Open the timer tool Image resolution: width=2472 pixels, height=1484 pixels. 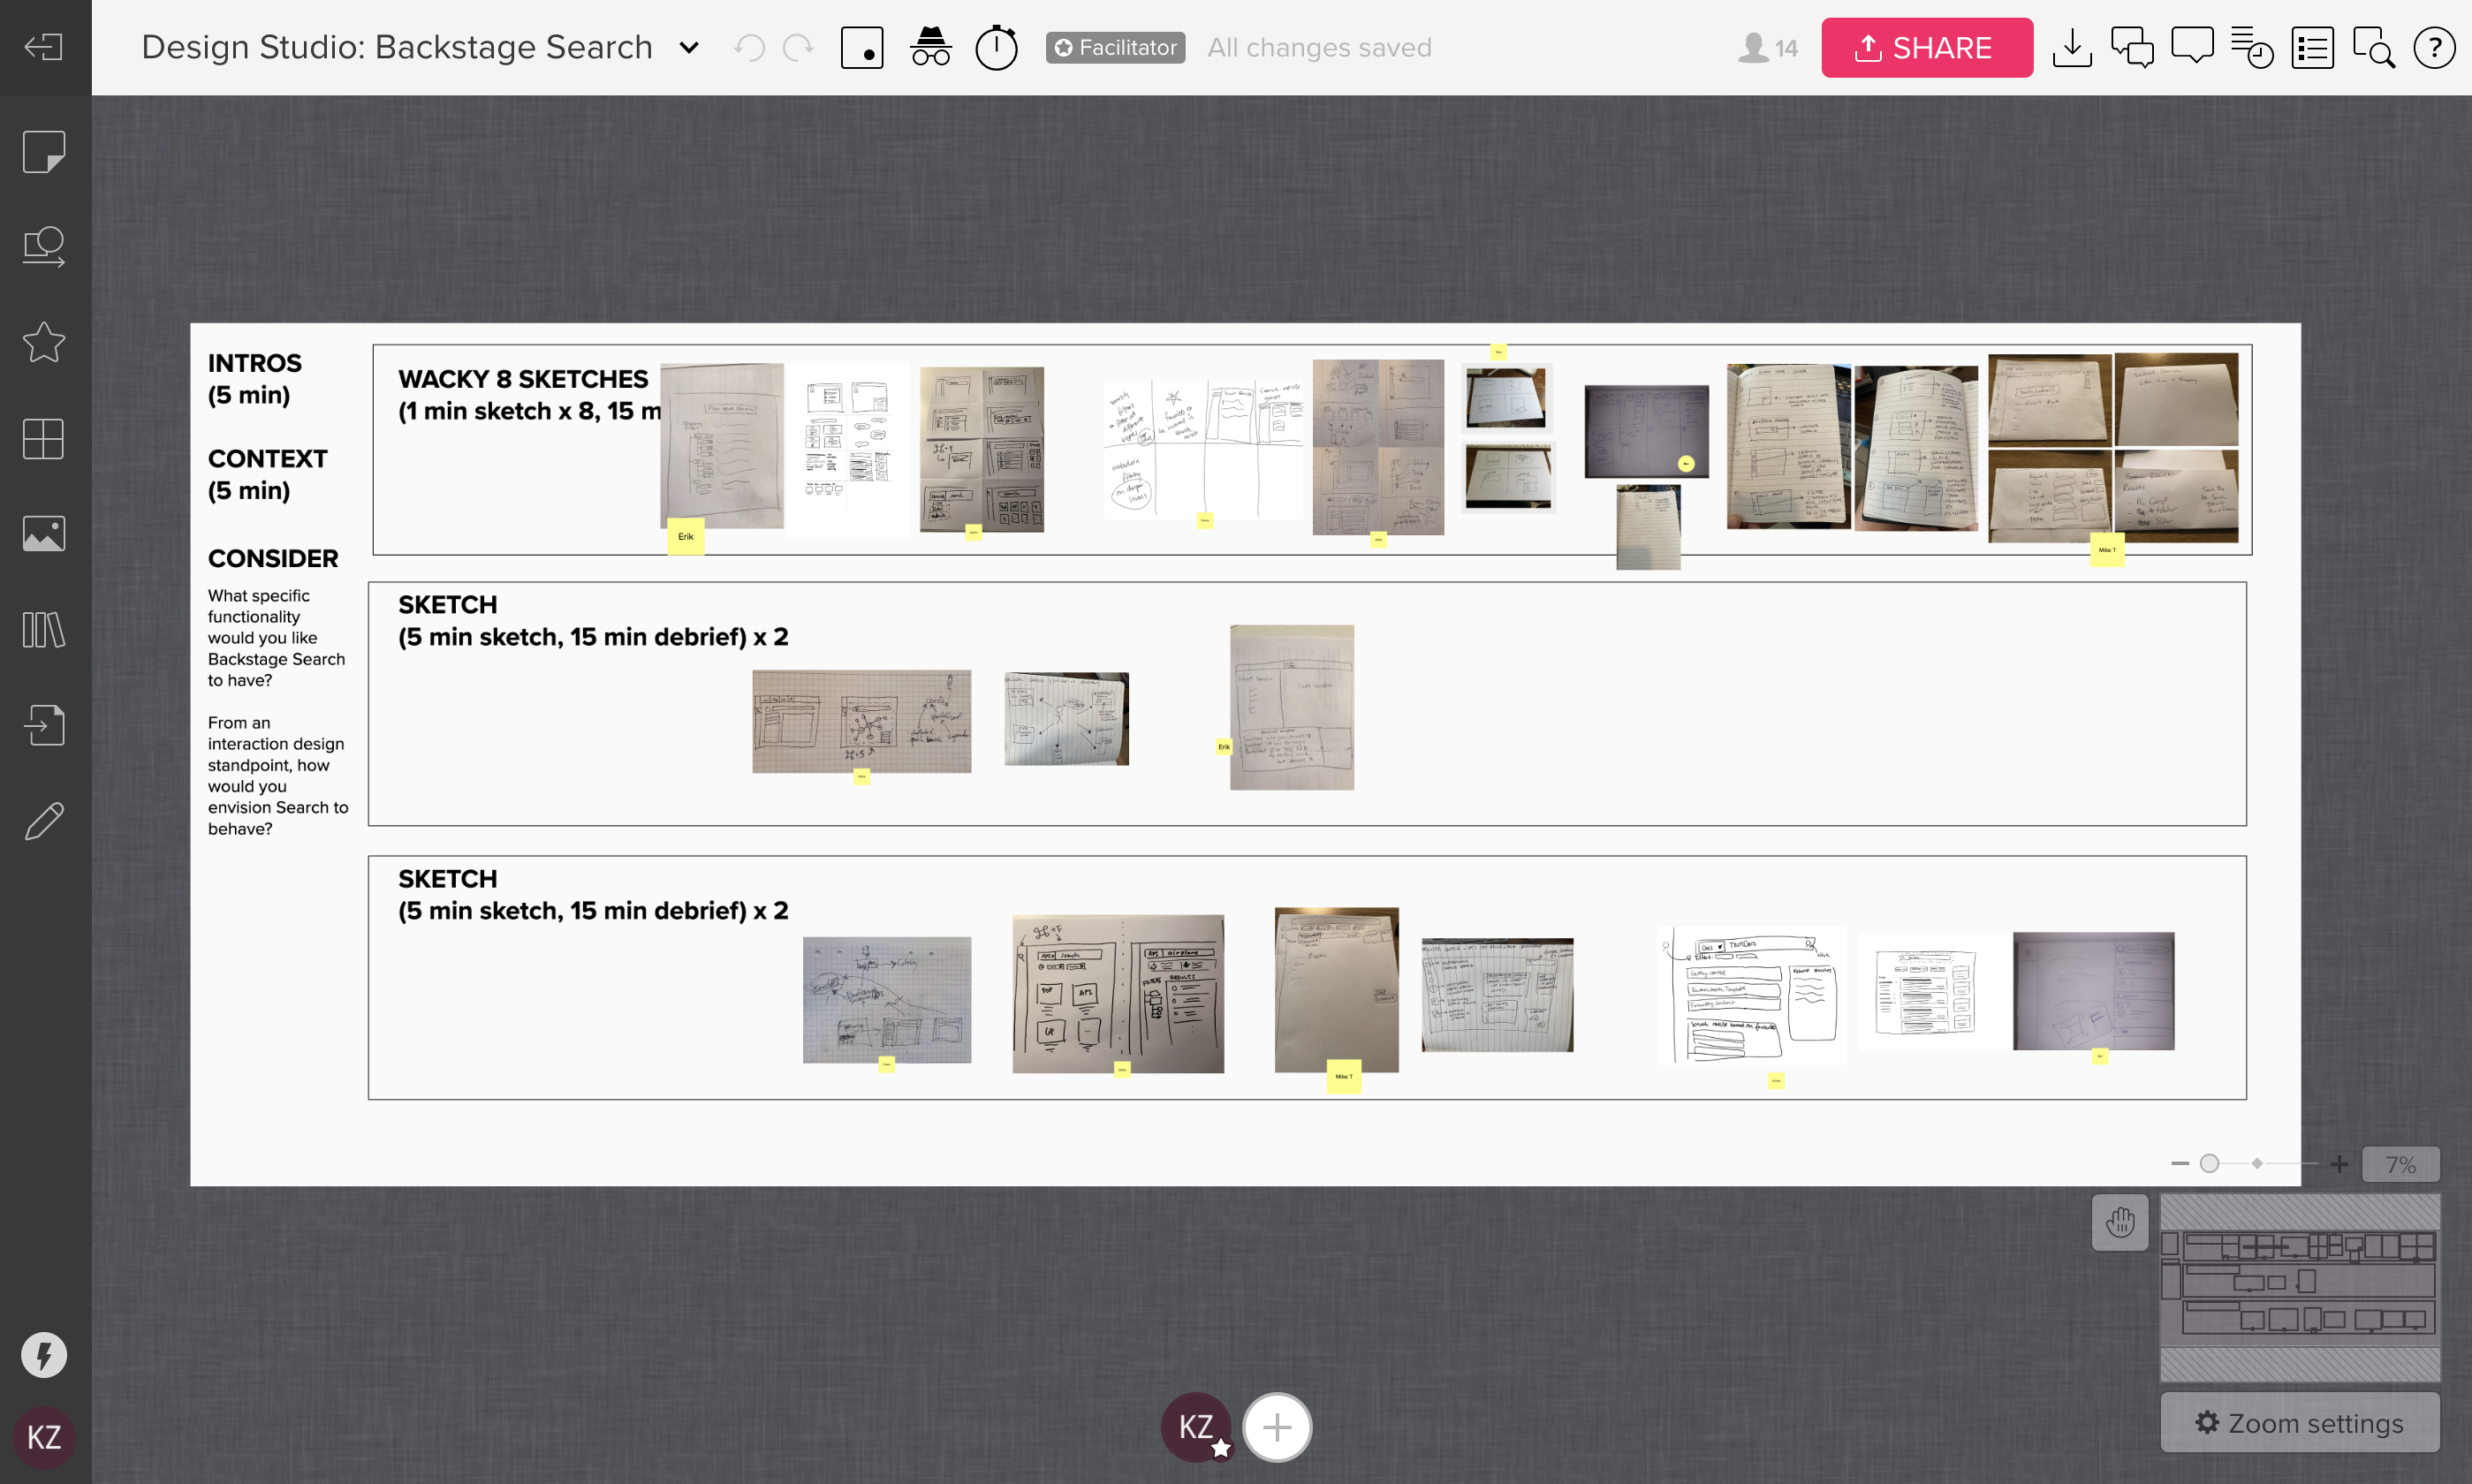coord(996,47)
